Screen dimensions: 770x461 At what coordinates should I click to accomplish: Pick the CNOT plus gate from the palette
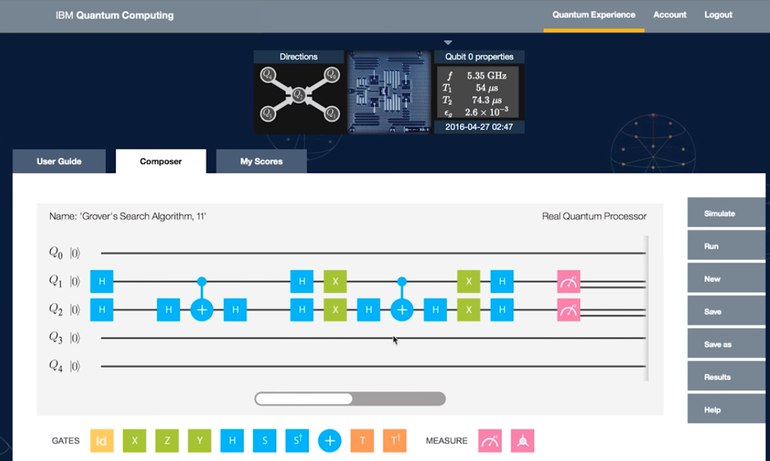pyautogui.click(x=330, y=440)
